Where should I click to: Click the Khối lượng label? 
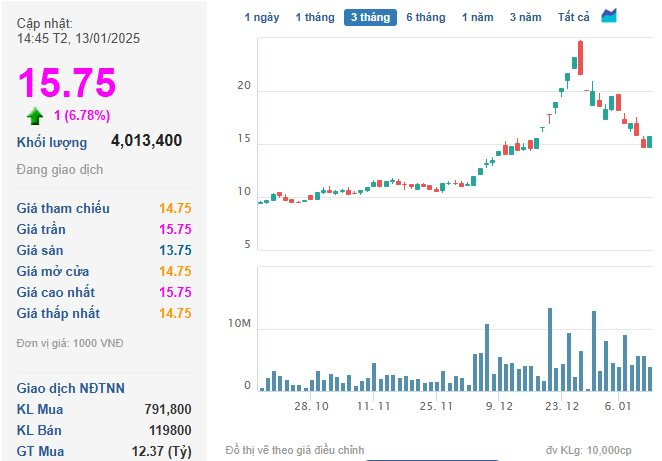click(x=52, y=142)
